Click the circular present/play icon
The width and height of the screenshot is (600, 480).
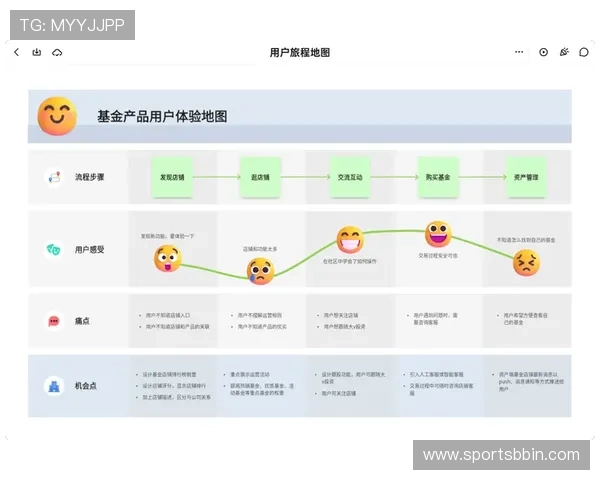[543, 52]
